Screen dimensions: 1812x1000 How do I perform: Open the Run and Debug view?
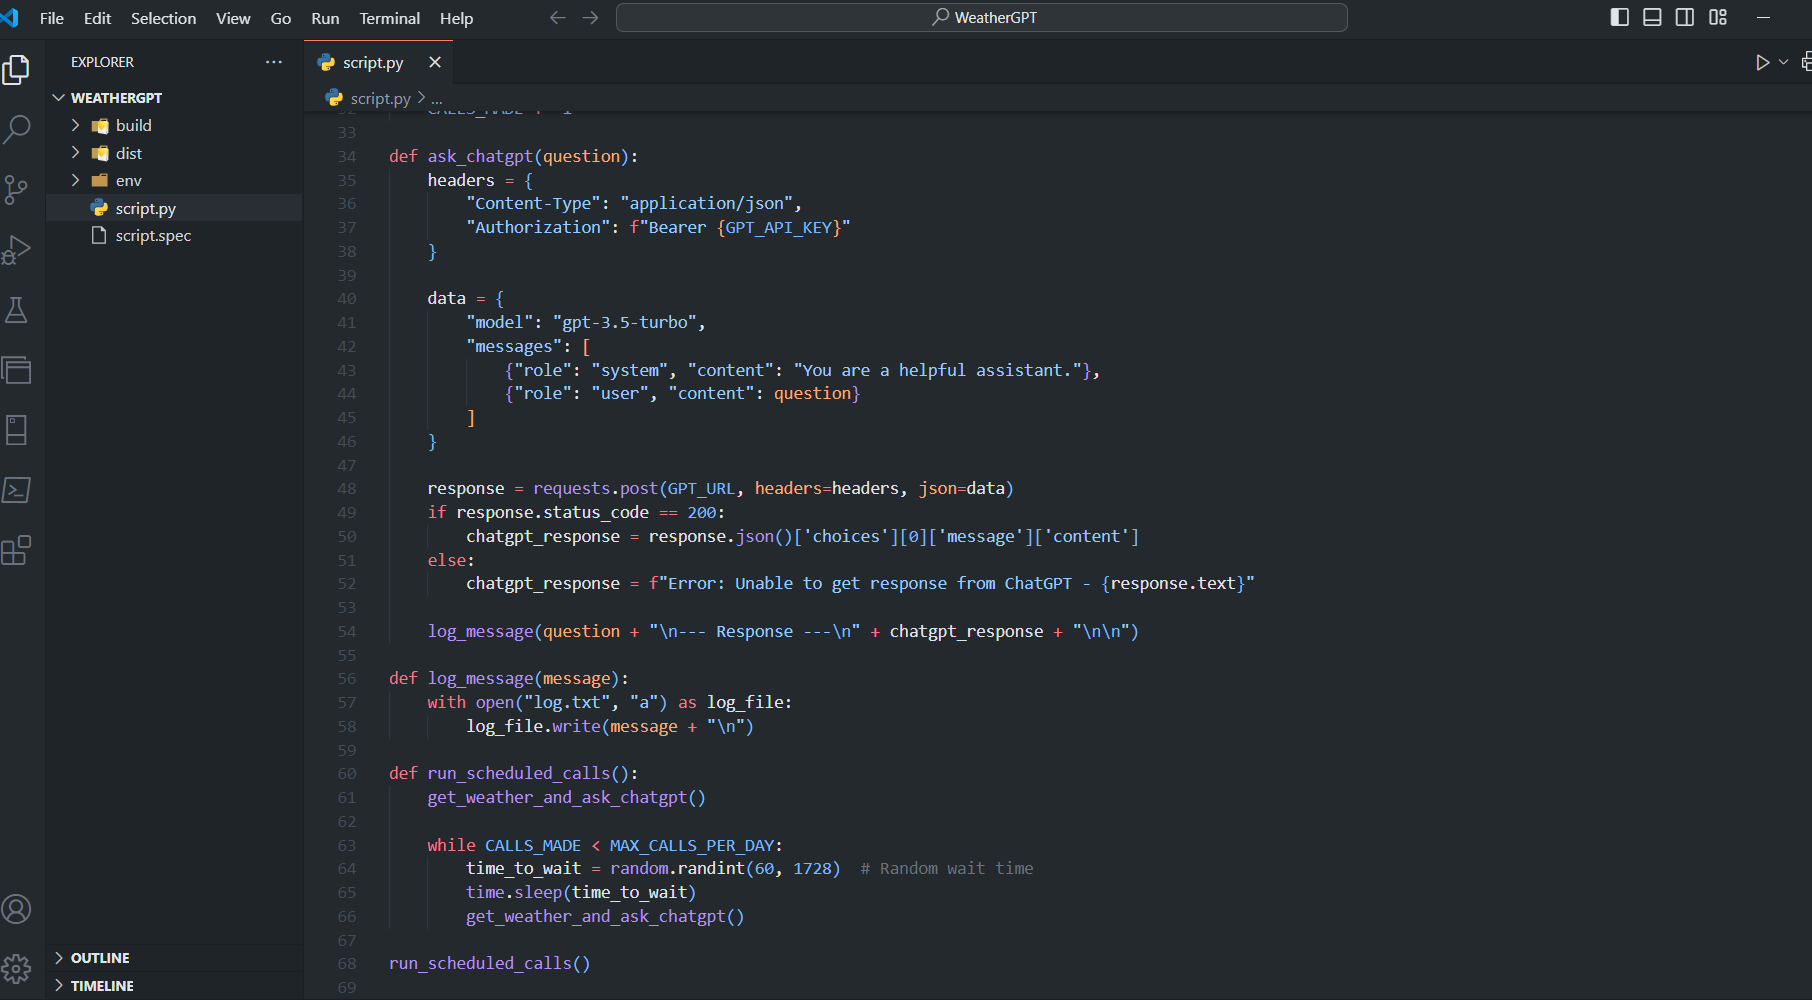[17, 249]
